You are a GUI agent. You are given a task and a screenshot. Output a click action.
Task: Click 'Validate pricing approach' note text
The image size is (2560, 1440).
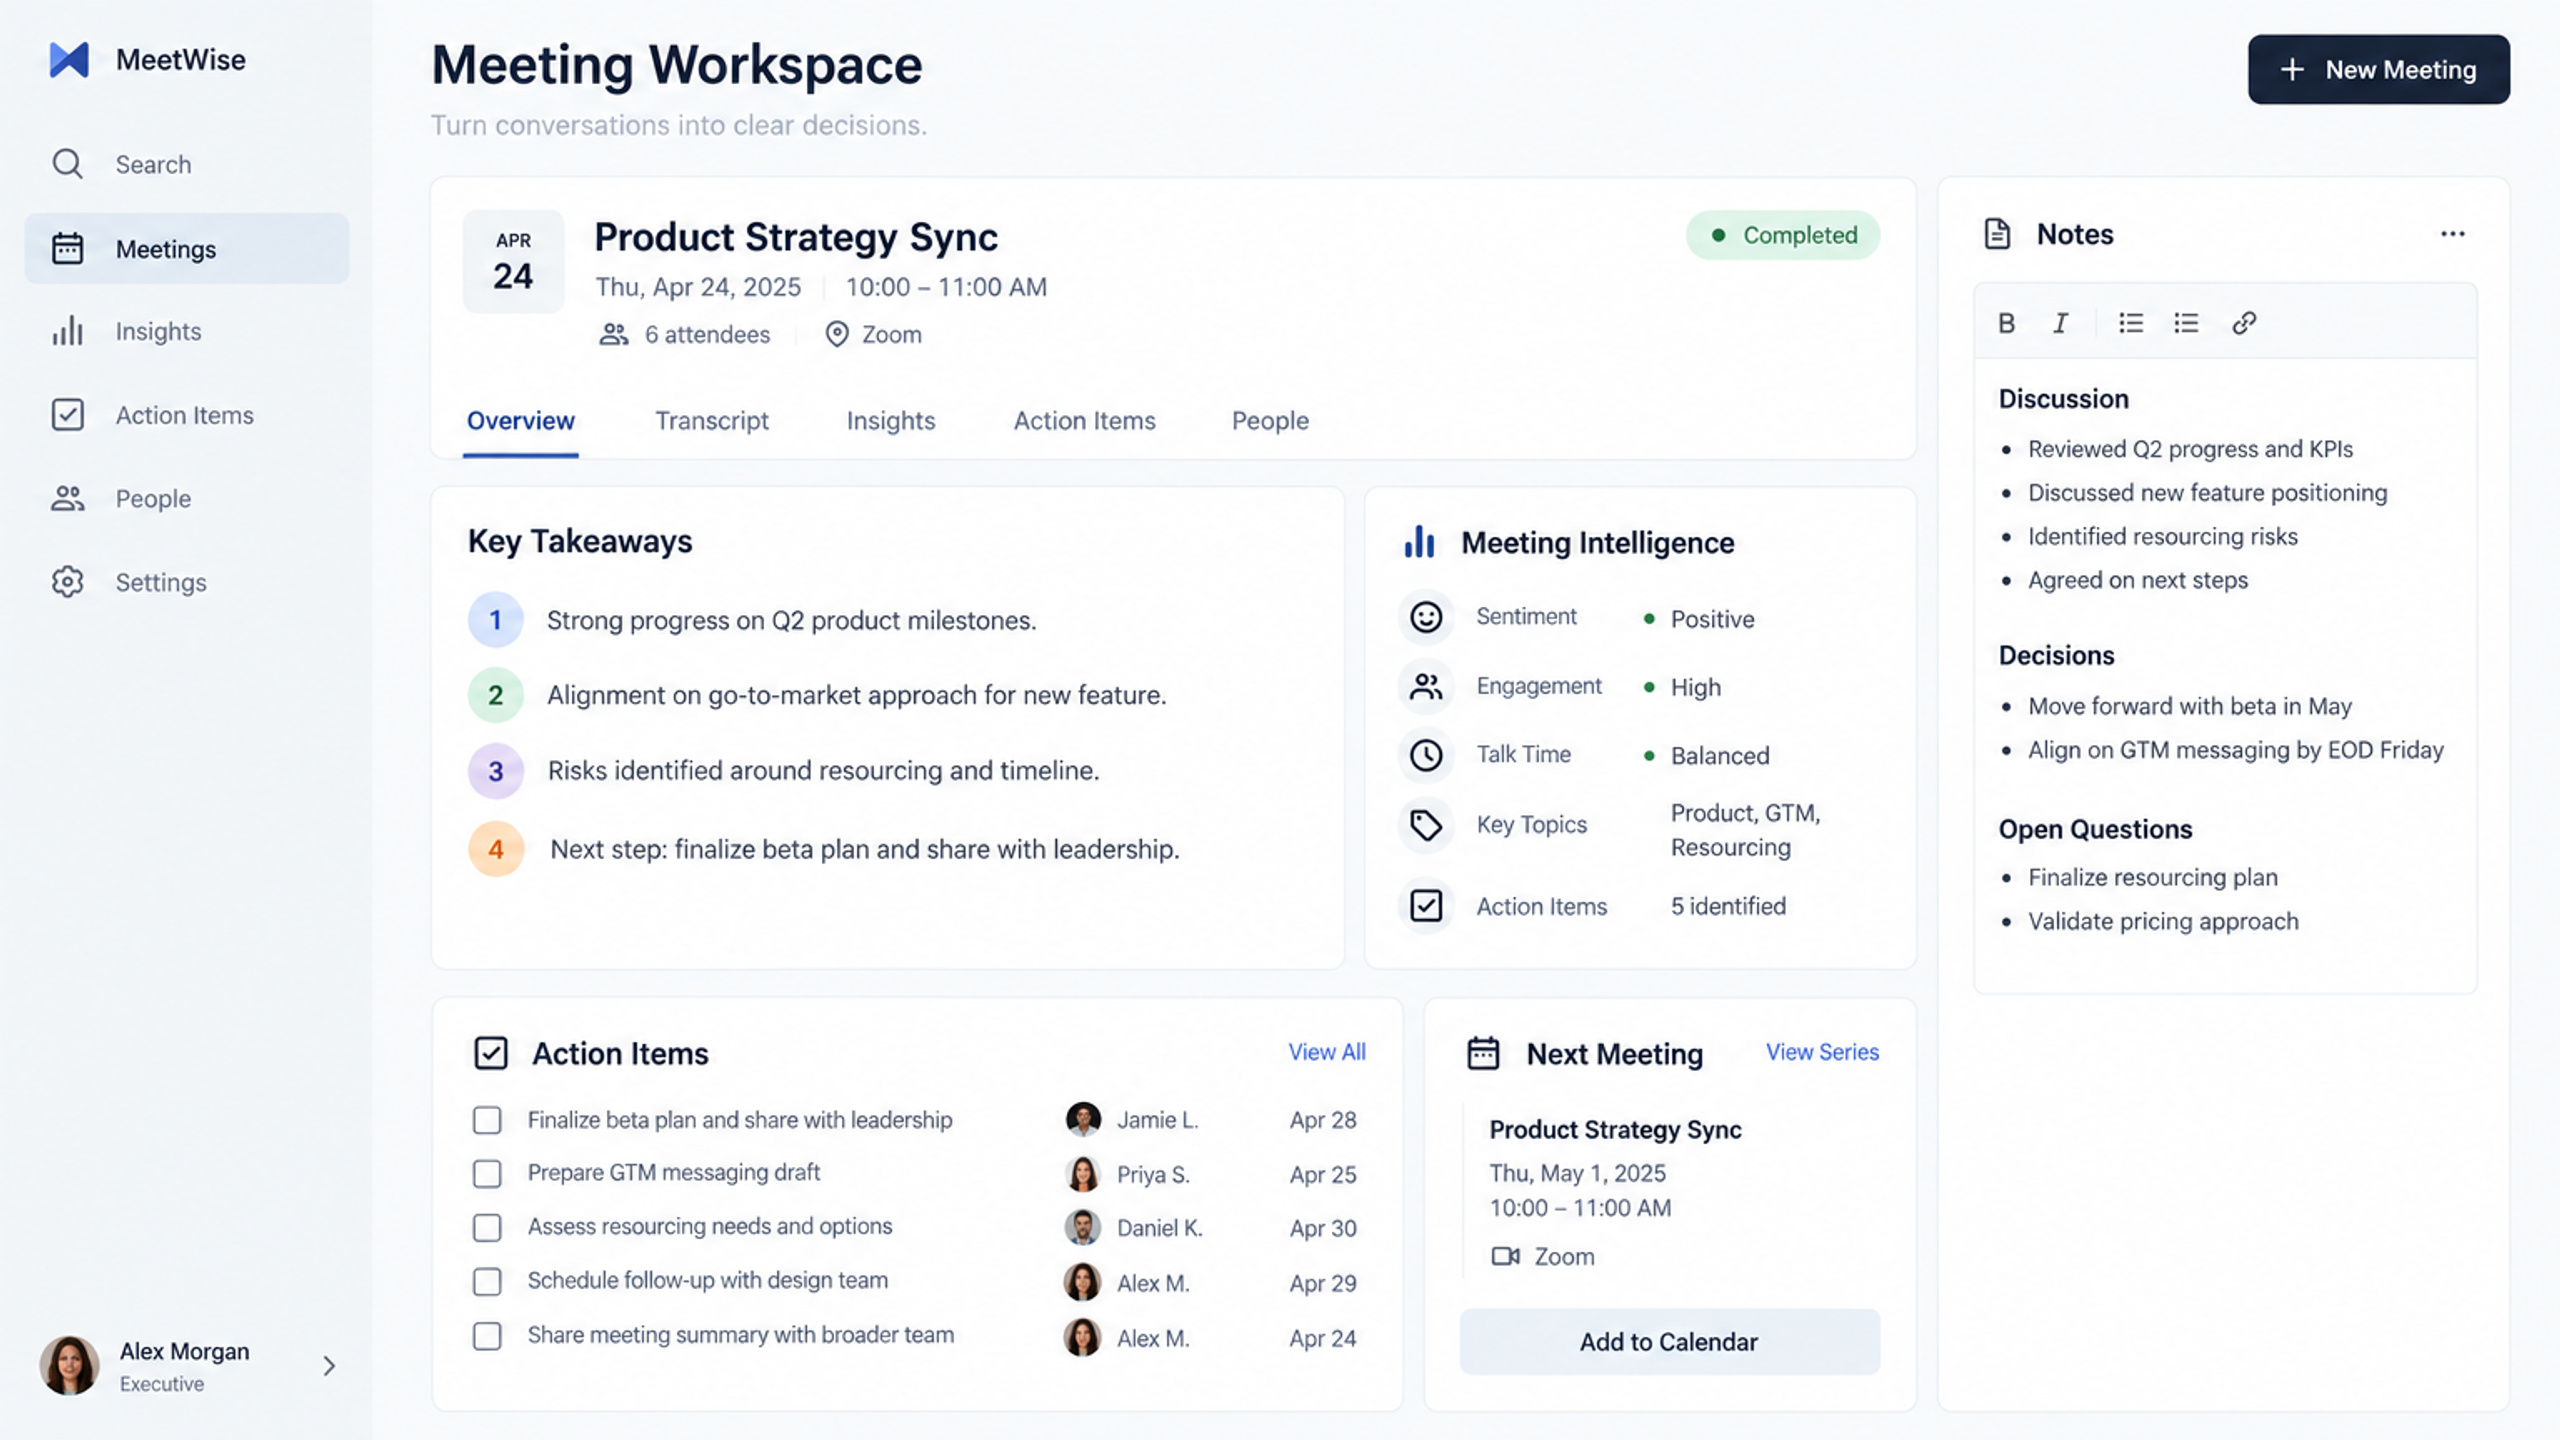pyautogui.click(x=2163, y=921)
